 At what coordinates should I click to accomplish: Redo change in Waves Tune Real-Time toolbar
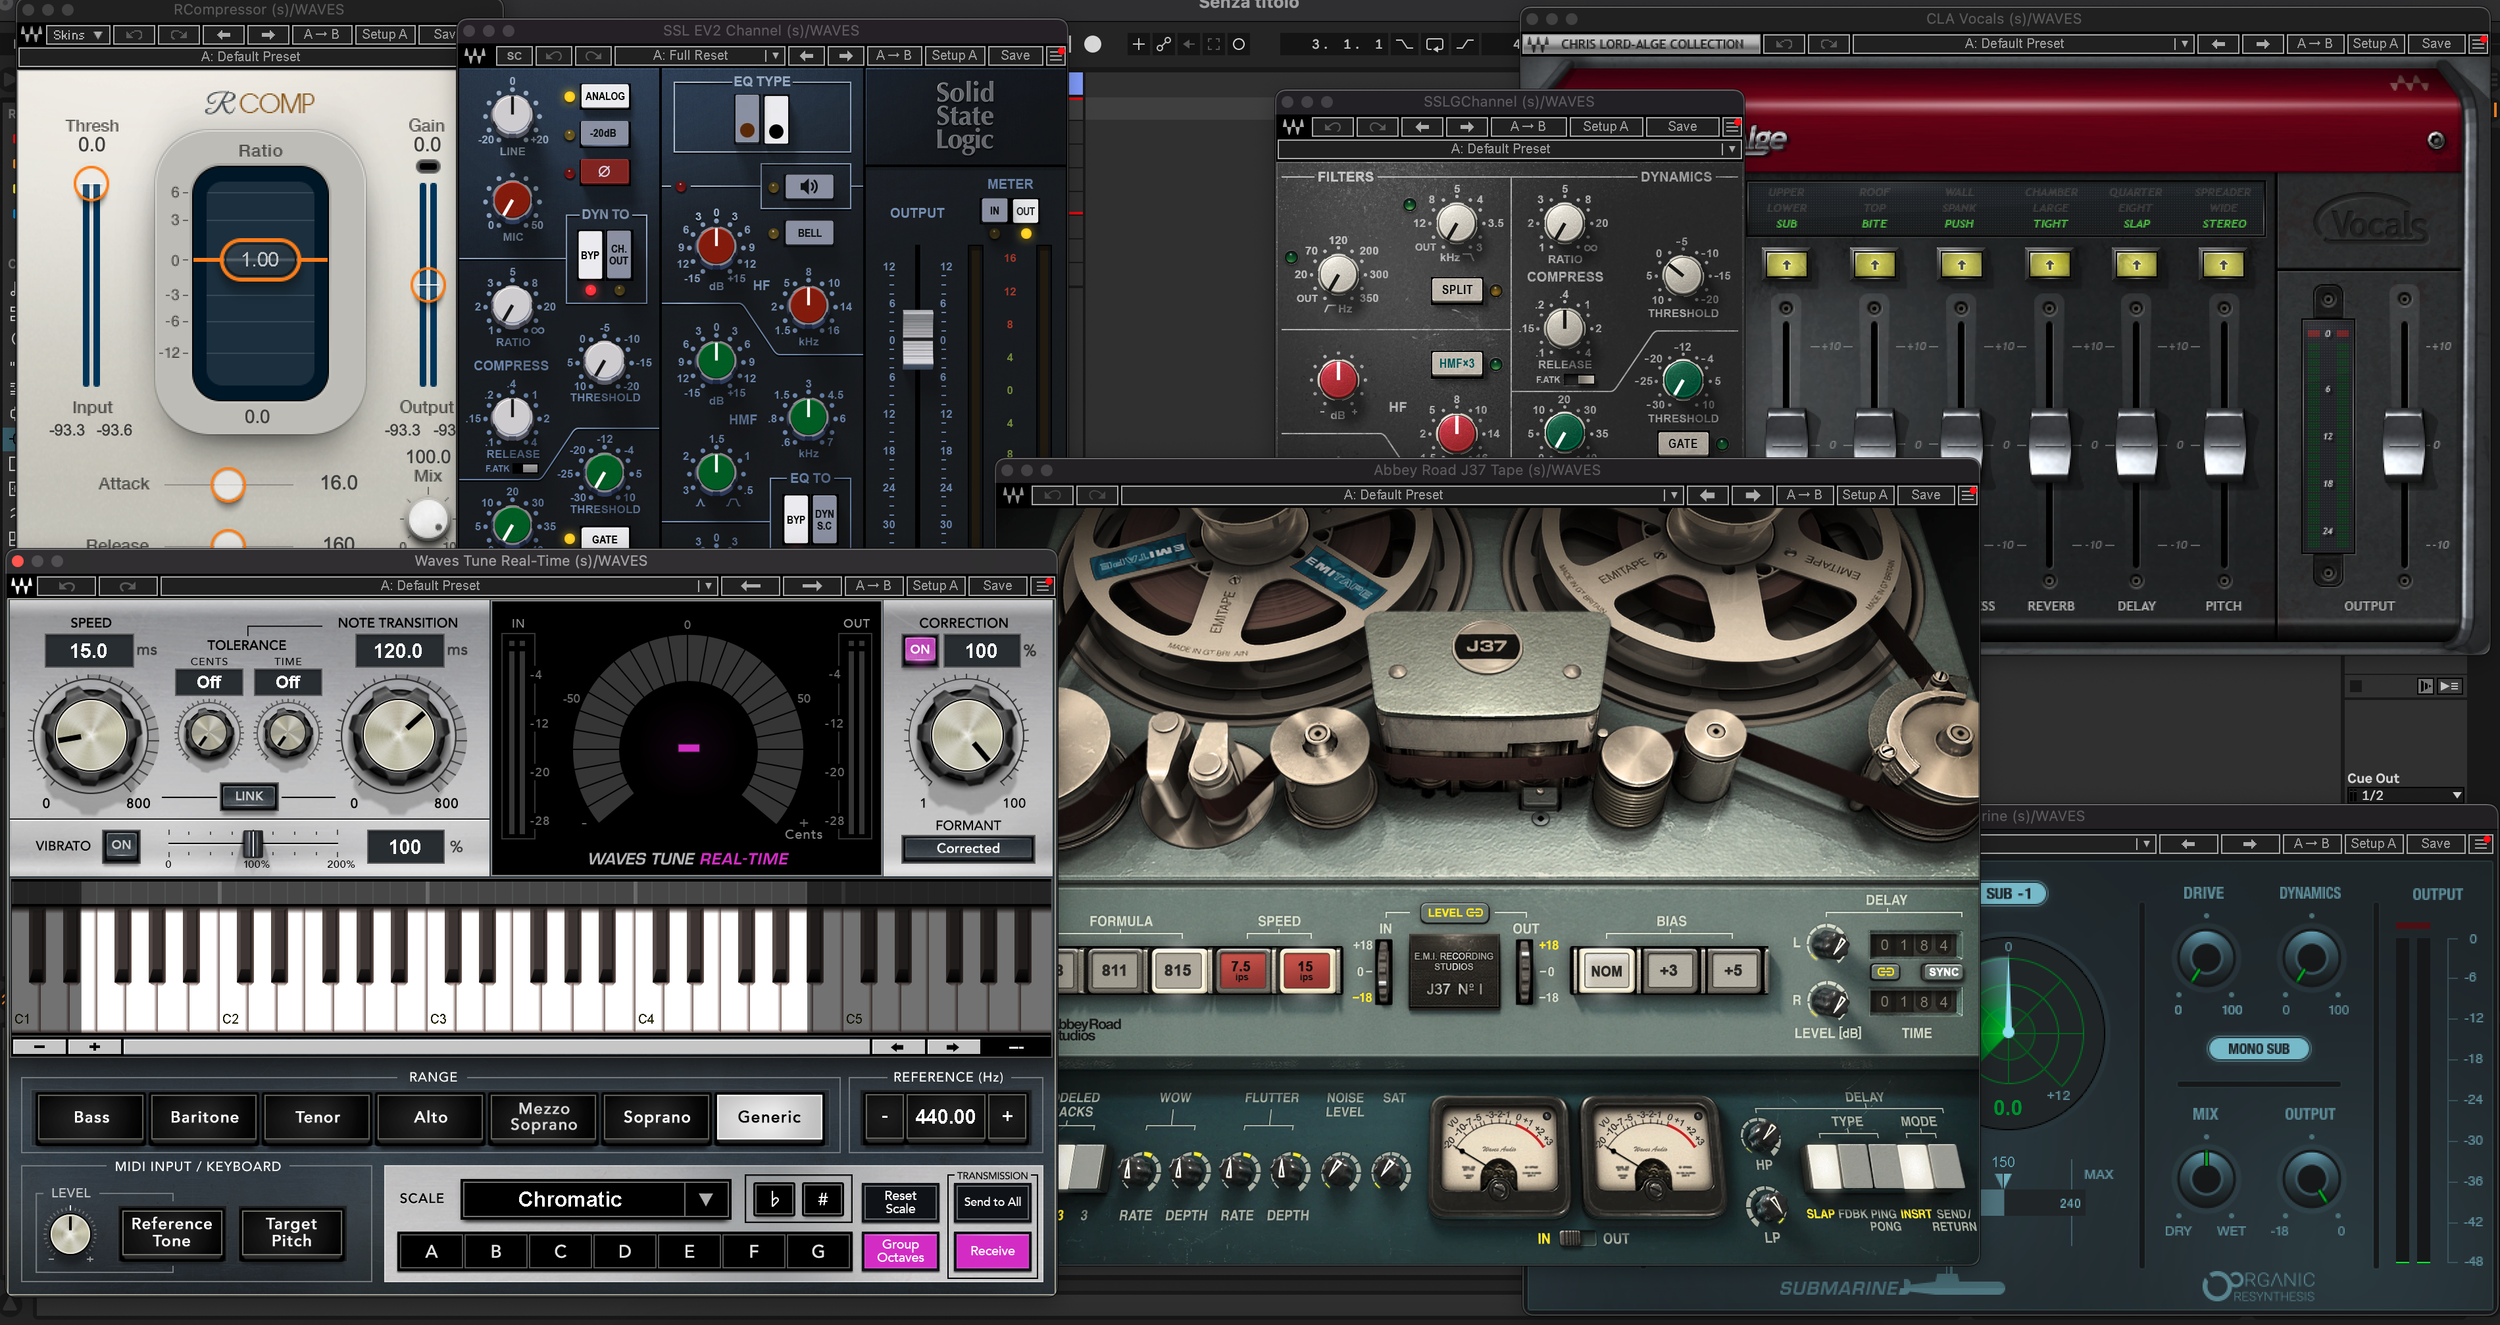click(127, 586)
